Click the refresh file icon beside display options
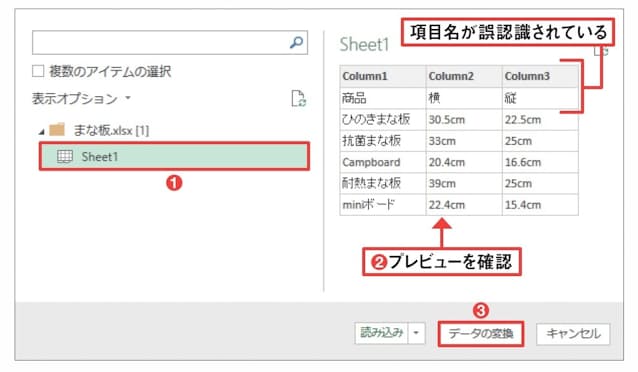The height and width of the screenshot is (372, 638). coord(298,98)
